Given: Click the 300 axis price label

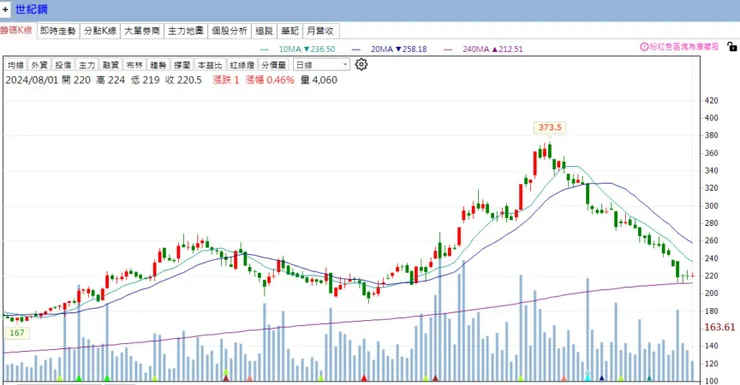Looking at the screenshot, I should pos(711,206).
